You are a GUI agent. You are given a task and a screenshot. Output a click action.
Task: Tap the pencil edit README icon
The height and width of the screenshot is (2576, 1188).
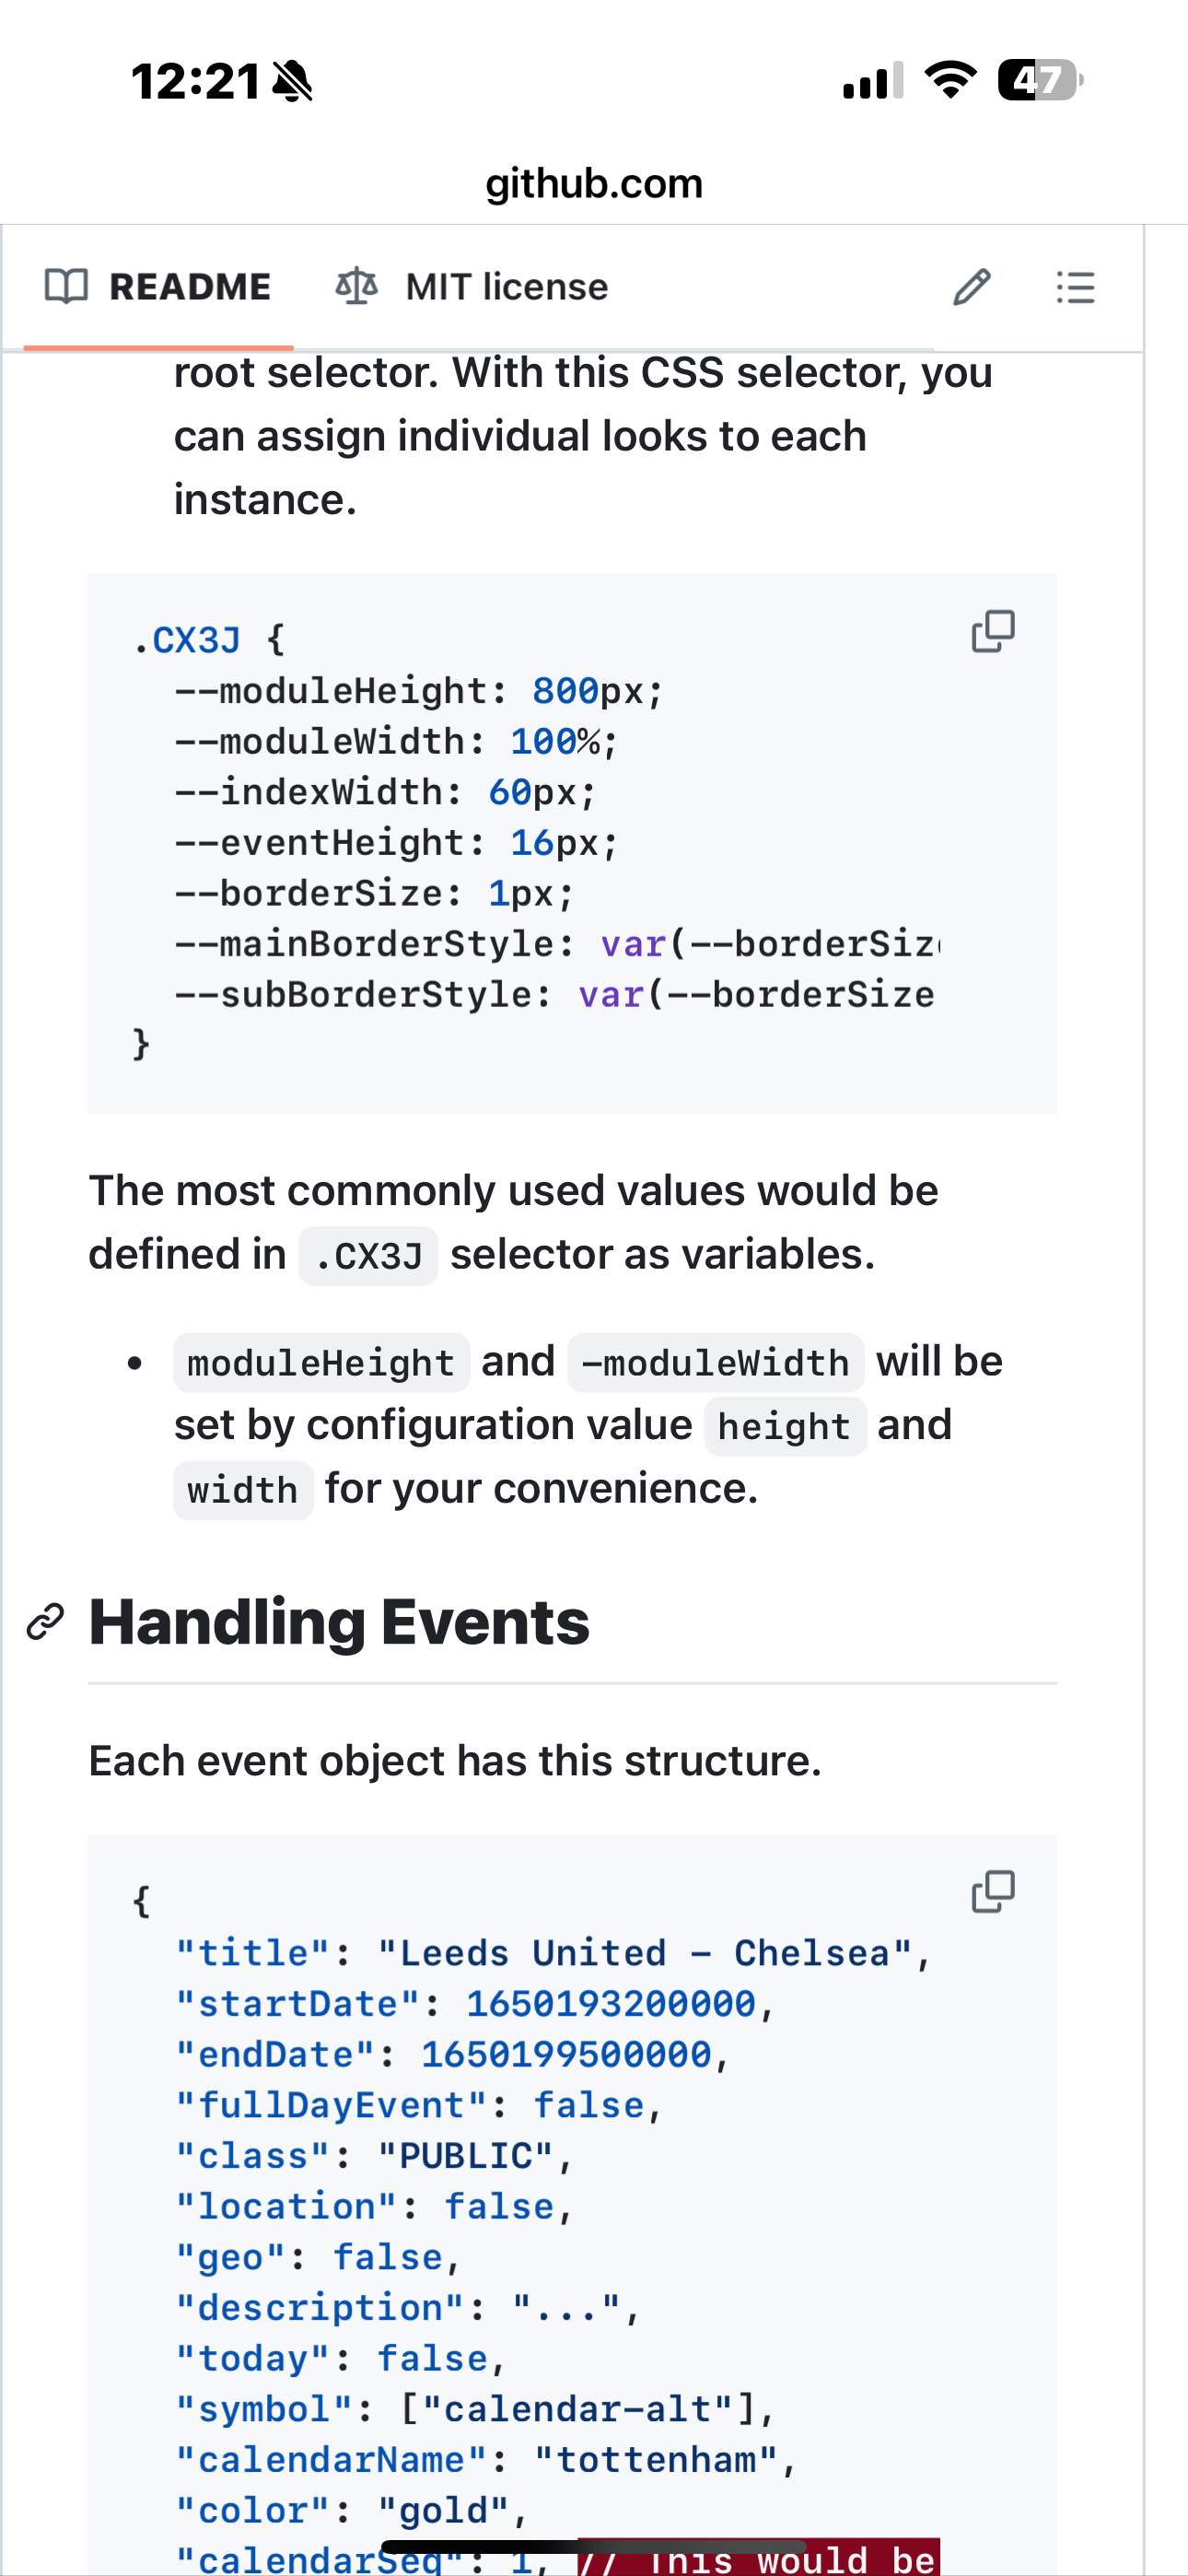point(971,288)
